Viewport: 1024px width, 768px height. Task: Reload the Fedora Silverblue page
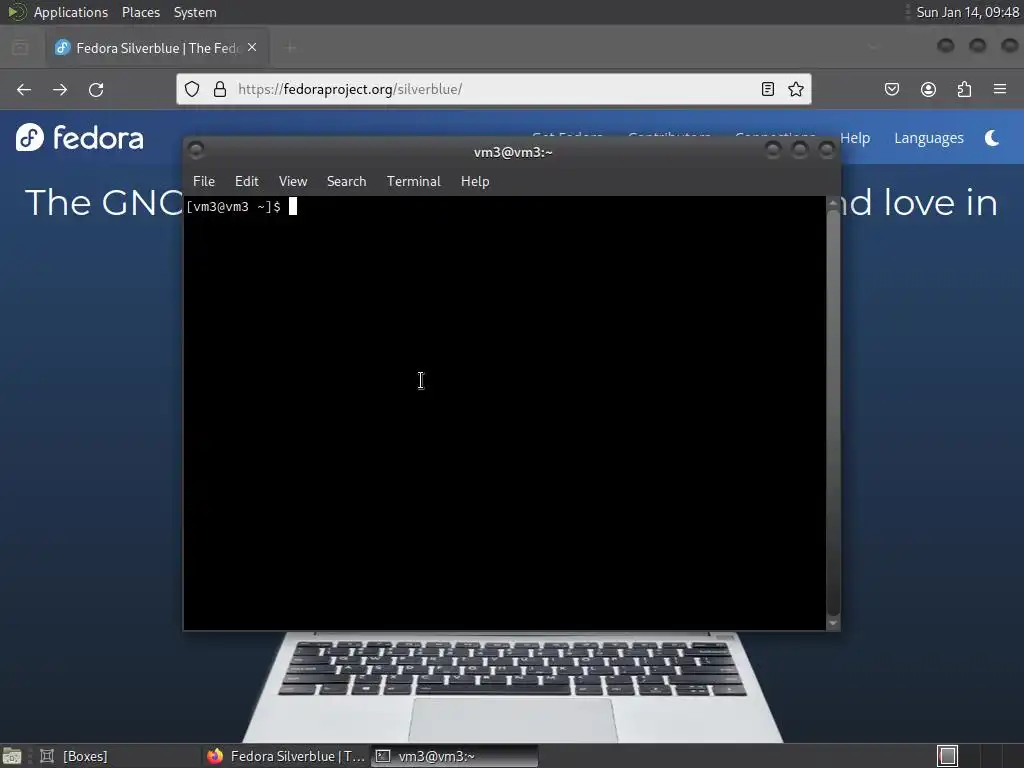(96, 89)
